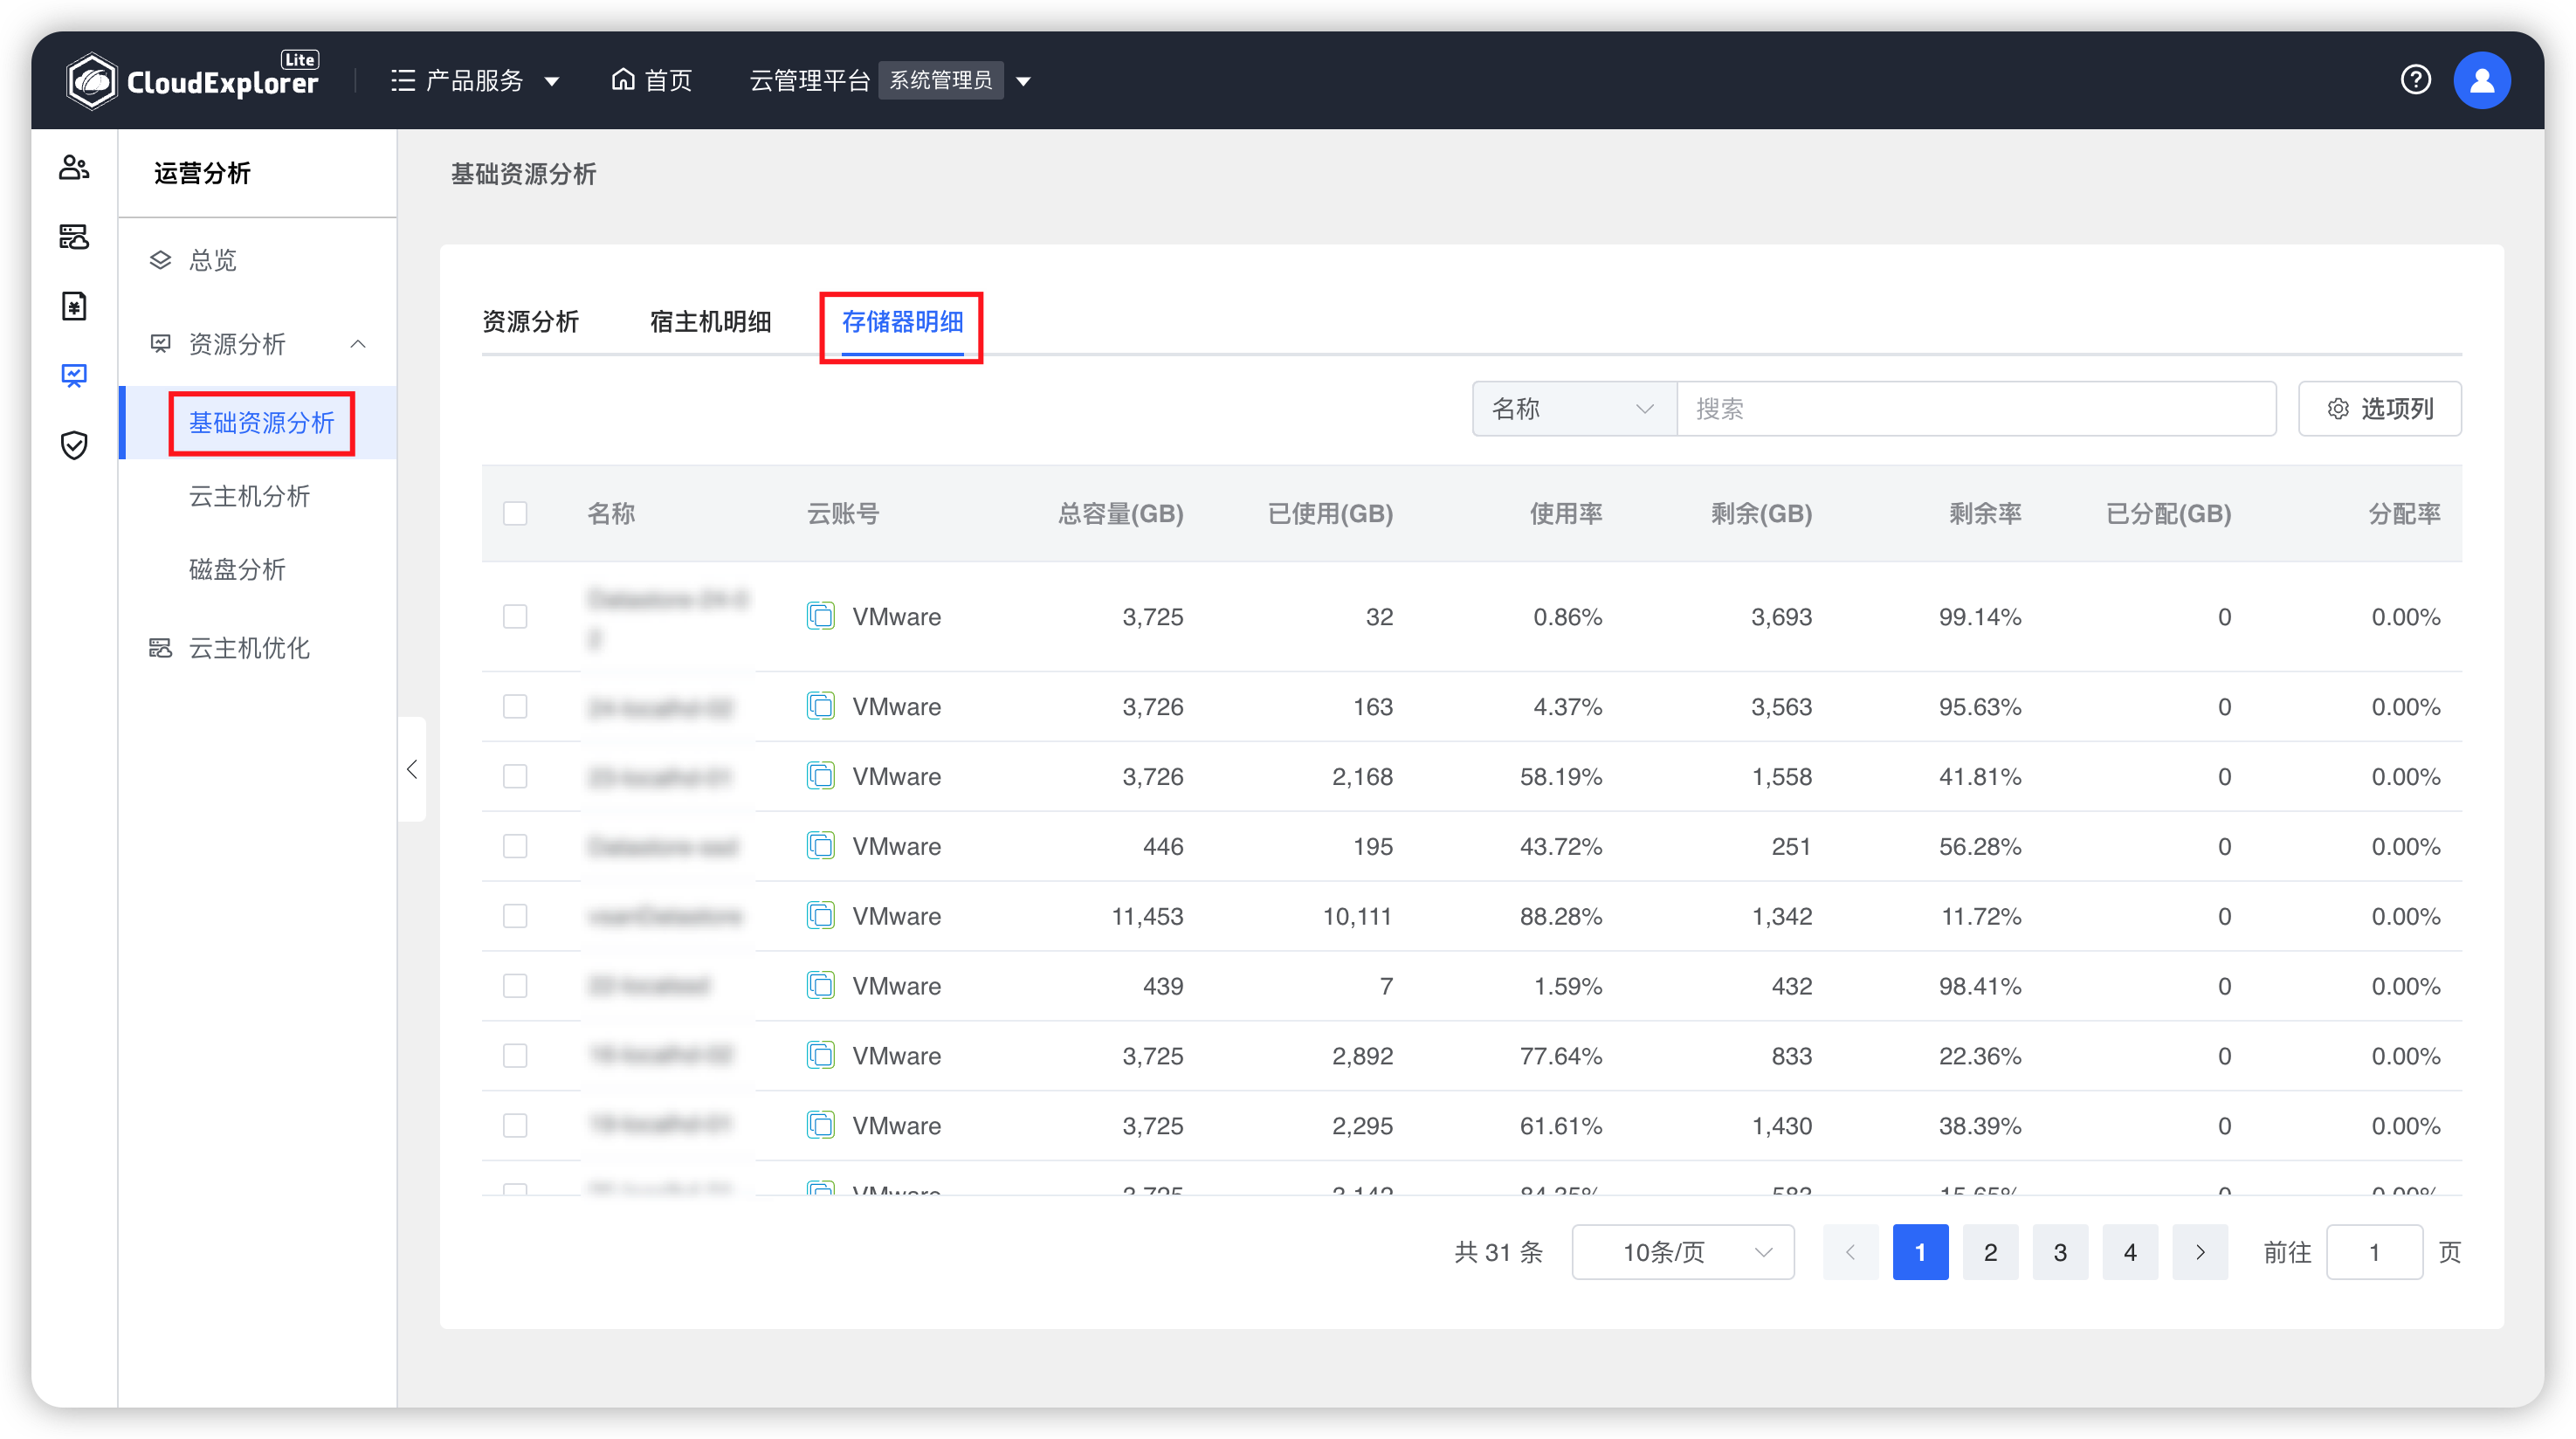Viewport: 2576px width, 1439px height.
Task: Go to page 4
Action: (2130, 1252)
